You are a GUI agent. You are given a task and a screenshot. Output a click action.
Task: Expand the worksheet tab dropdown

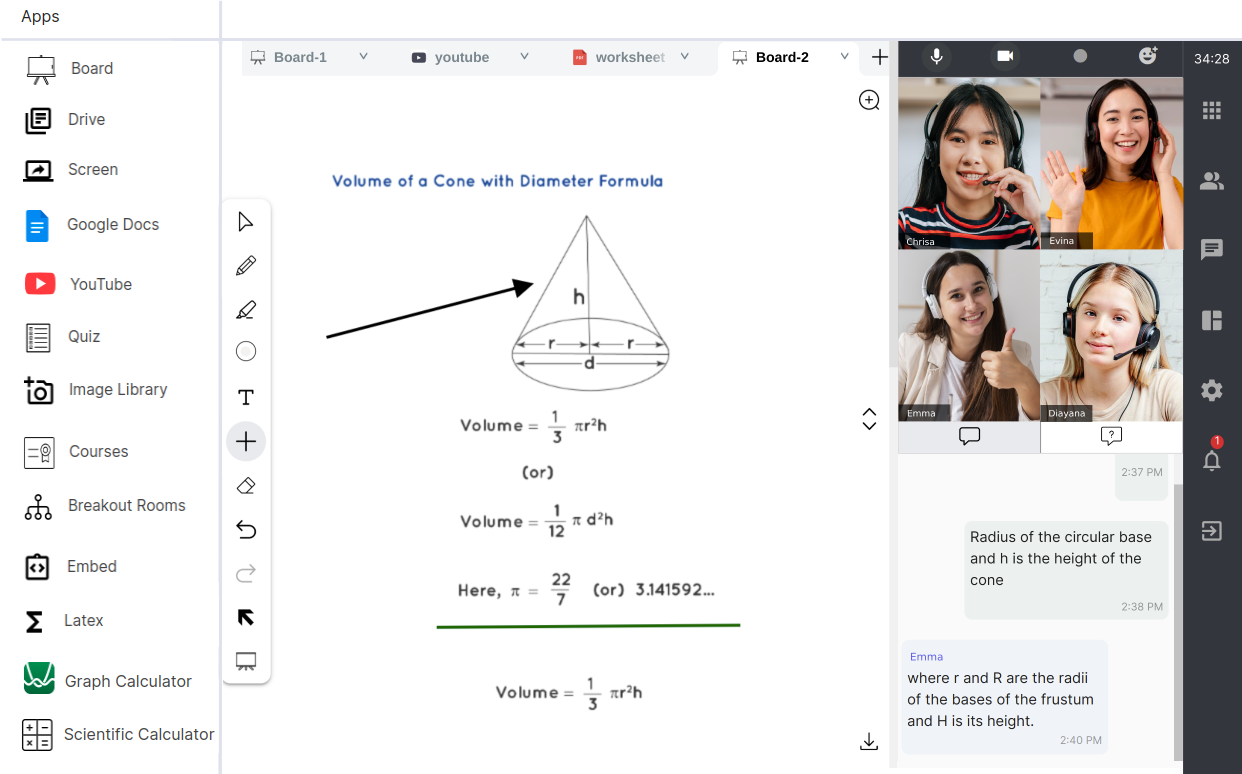point(685,57)
